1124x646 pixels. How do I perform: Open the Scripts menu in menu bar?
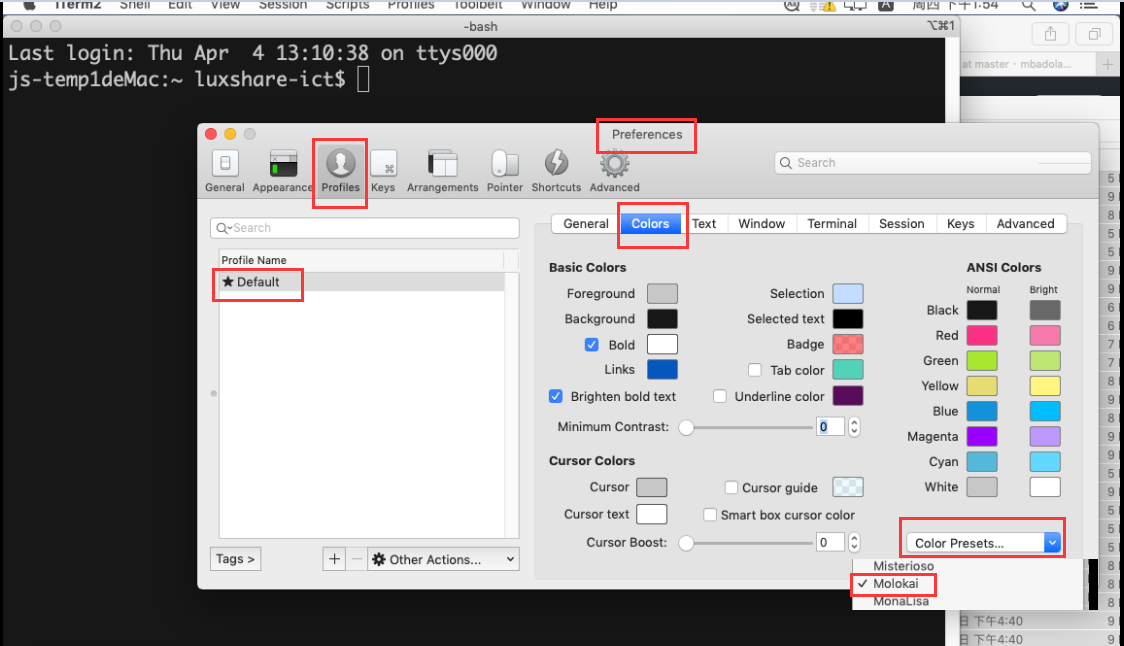point(348,5)
